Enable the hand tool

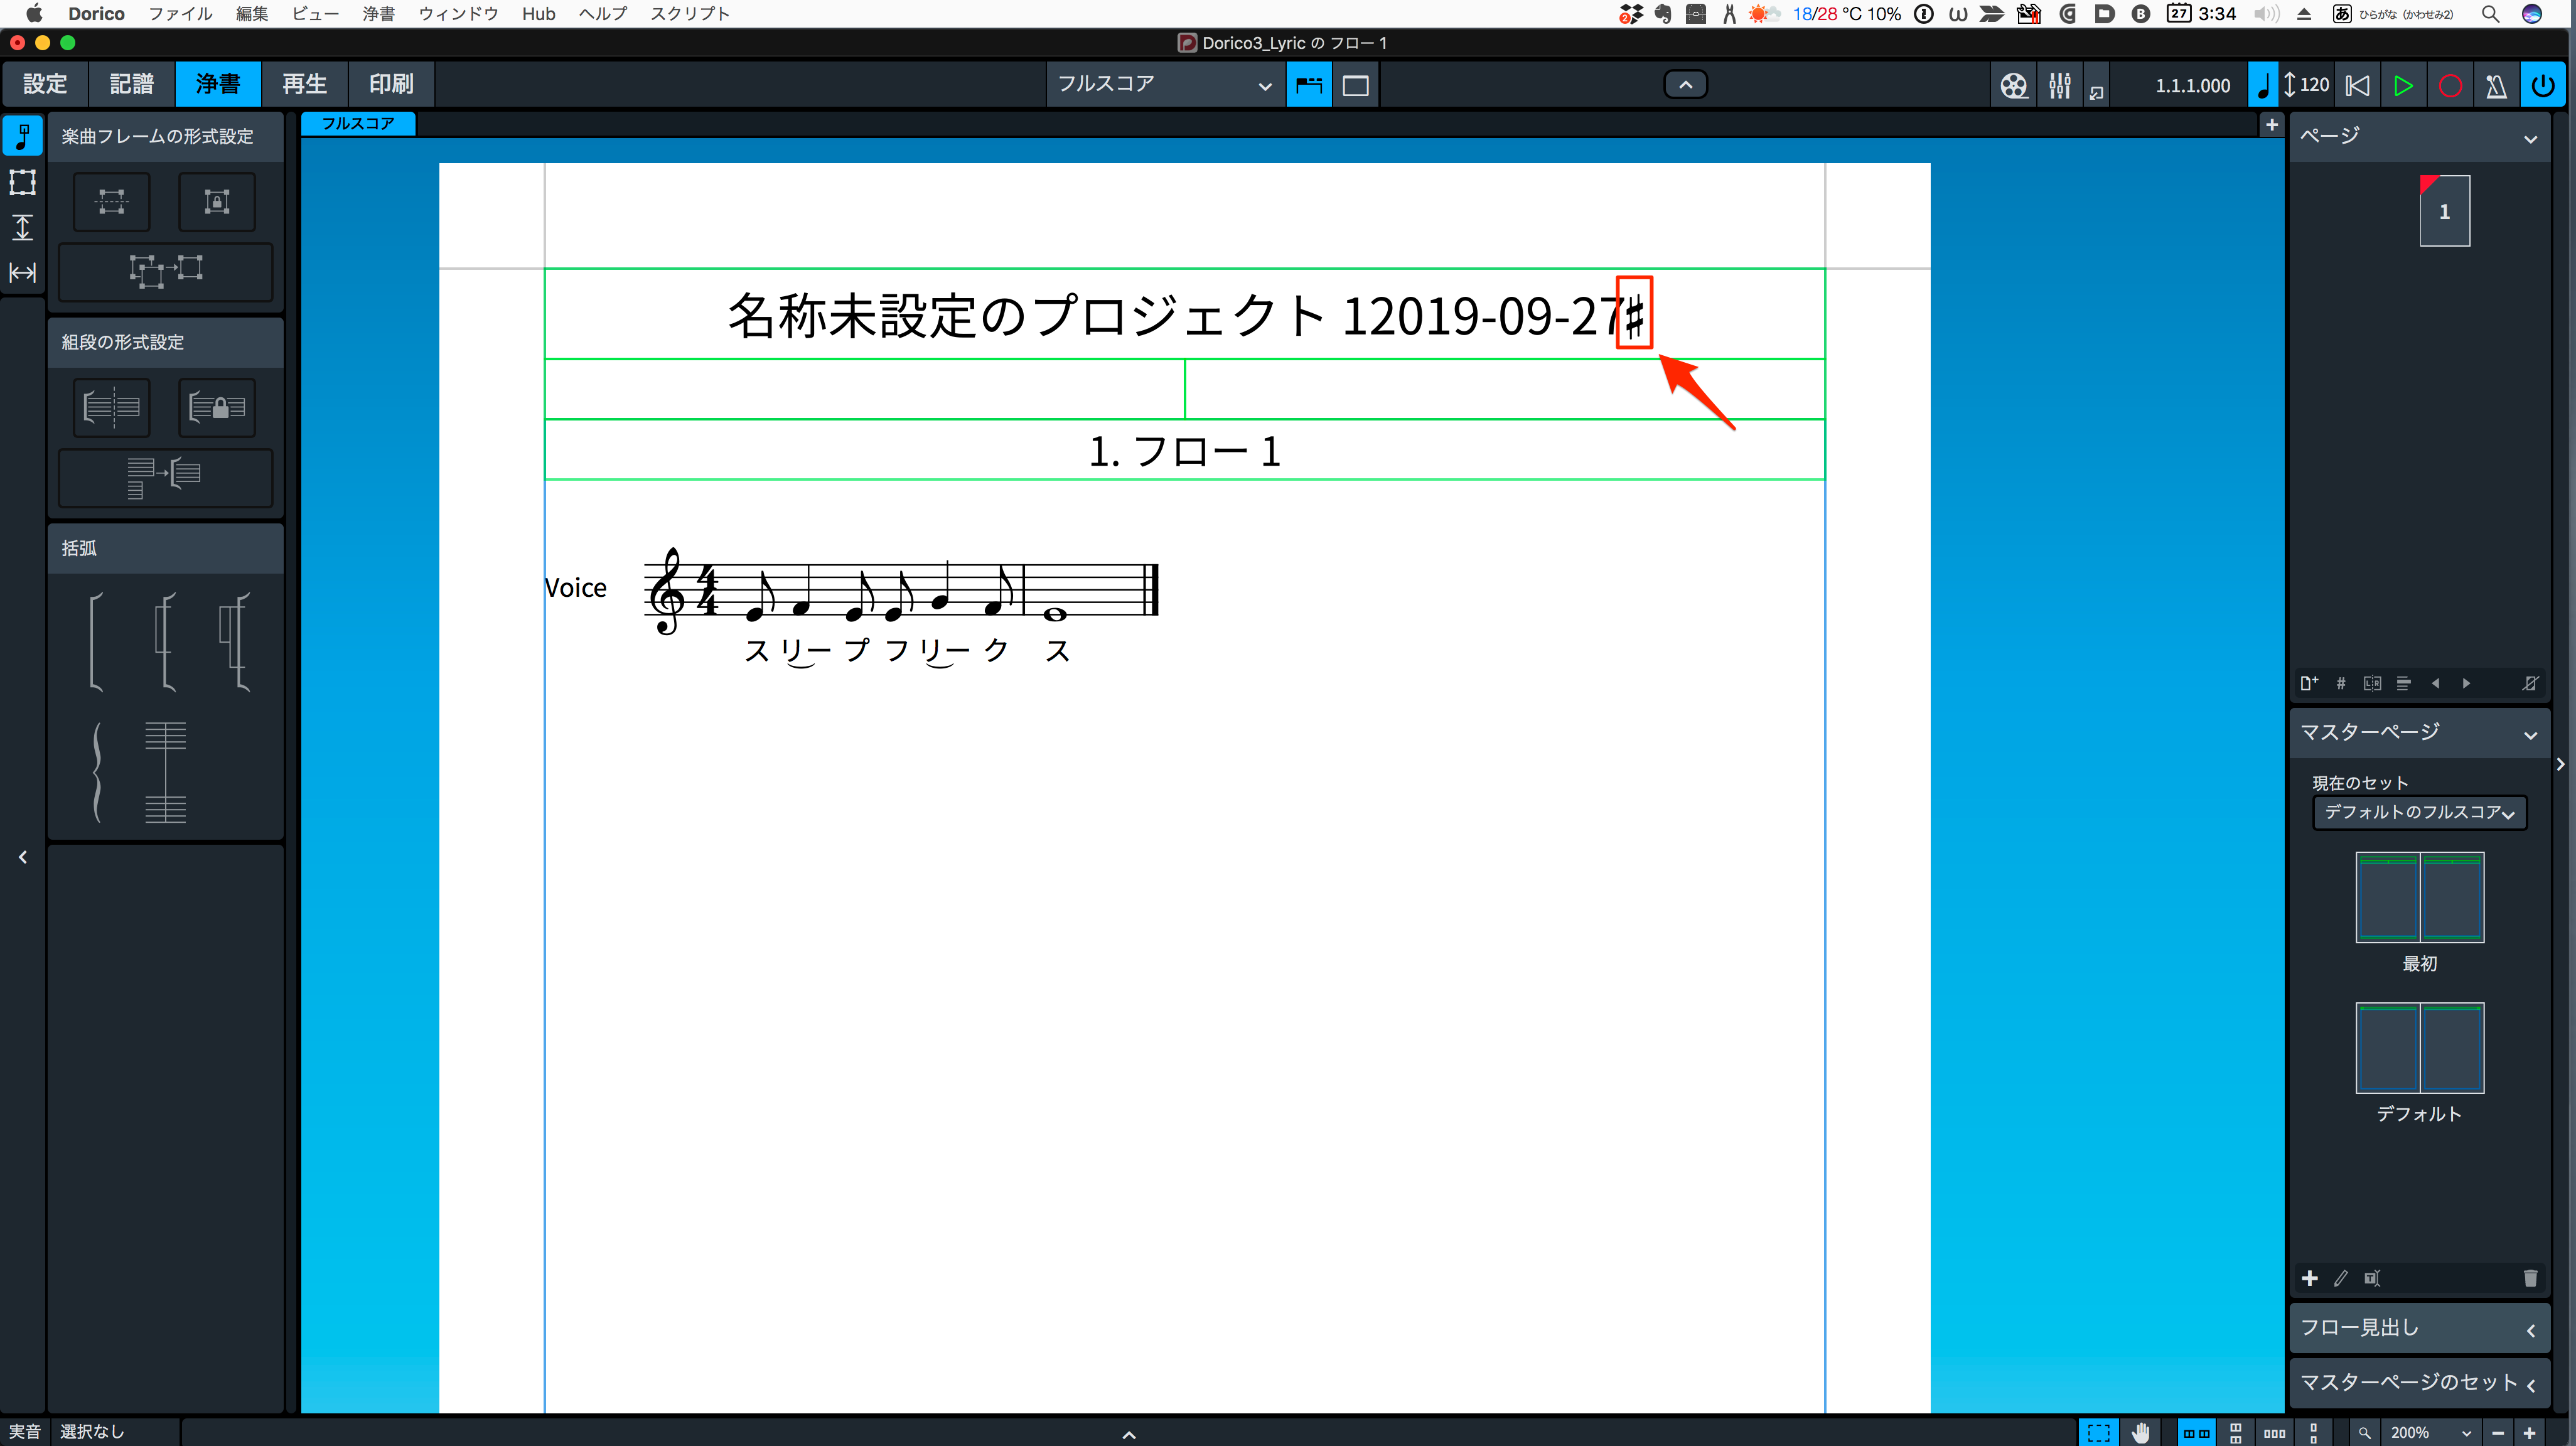(2140, 1432)
